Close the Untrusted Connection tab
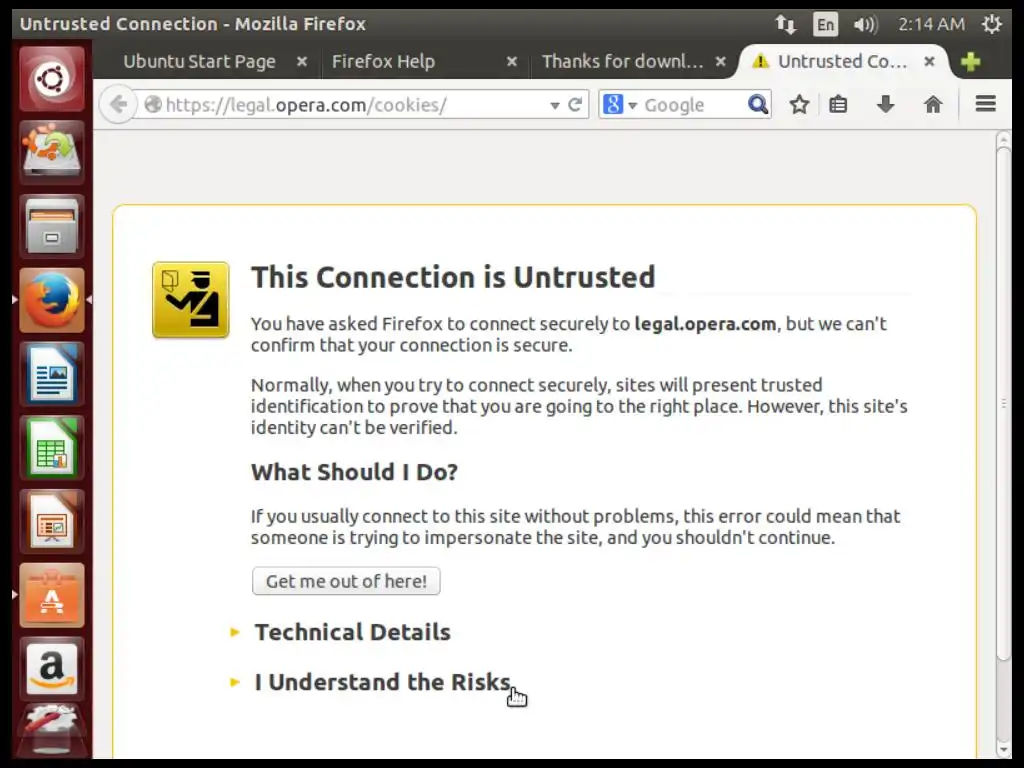 [x=929, y=61]
